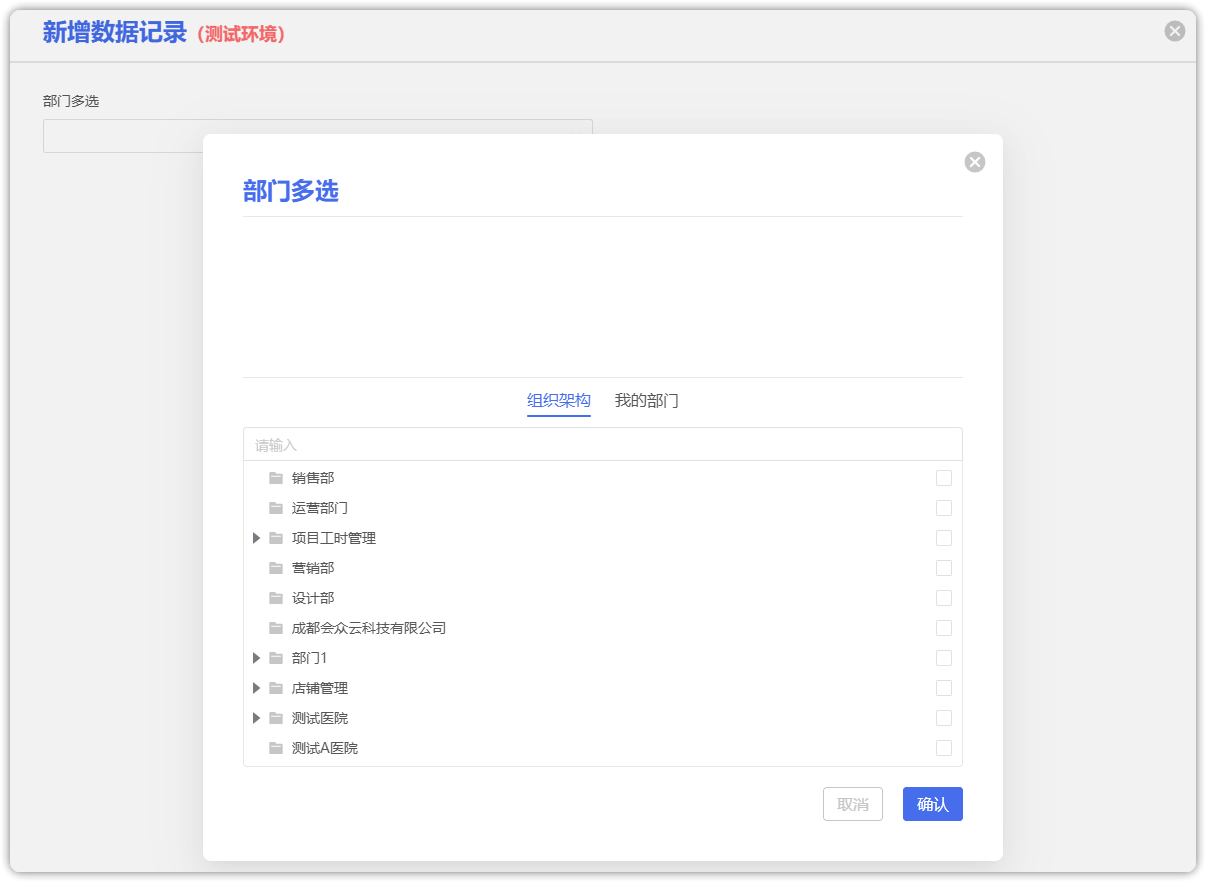This screenshot has width=1206, height=882.
Task: Expand the 项目工时管理 tree node
Action: point(256,538)
